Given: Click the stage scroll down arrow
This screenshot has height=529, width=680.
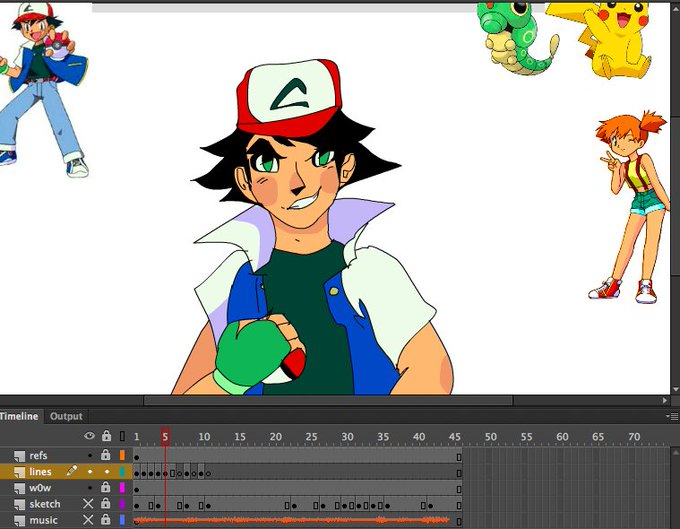Looking at the screenshot, I should pos(675,389).
